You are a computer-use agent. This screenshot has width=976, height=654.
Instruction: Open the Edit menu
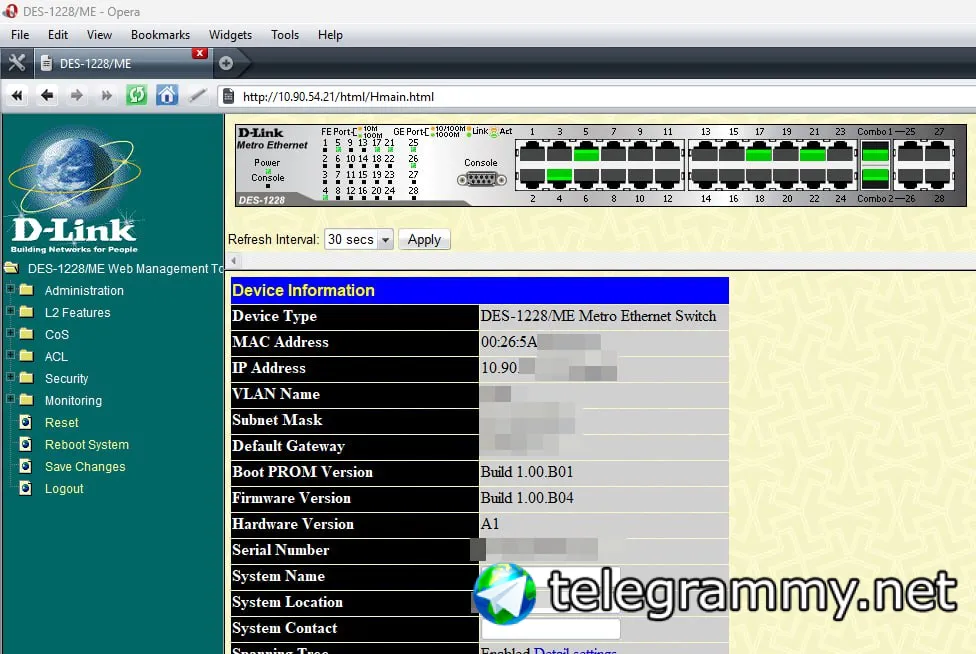coord(58,35)
